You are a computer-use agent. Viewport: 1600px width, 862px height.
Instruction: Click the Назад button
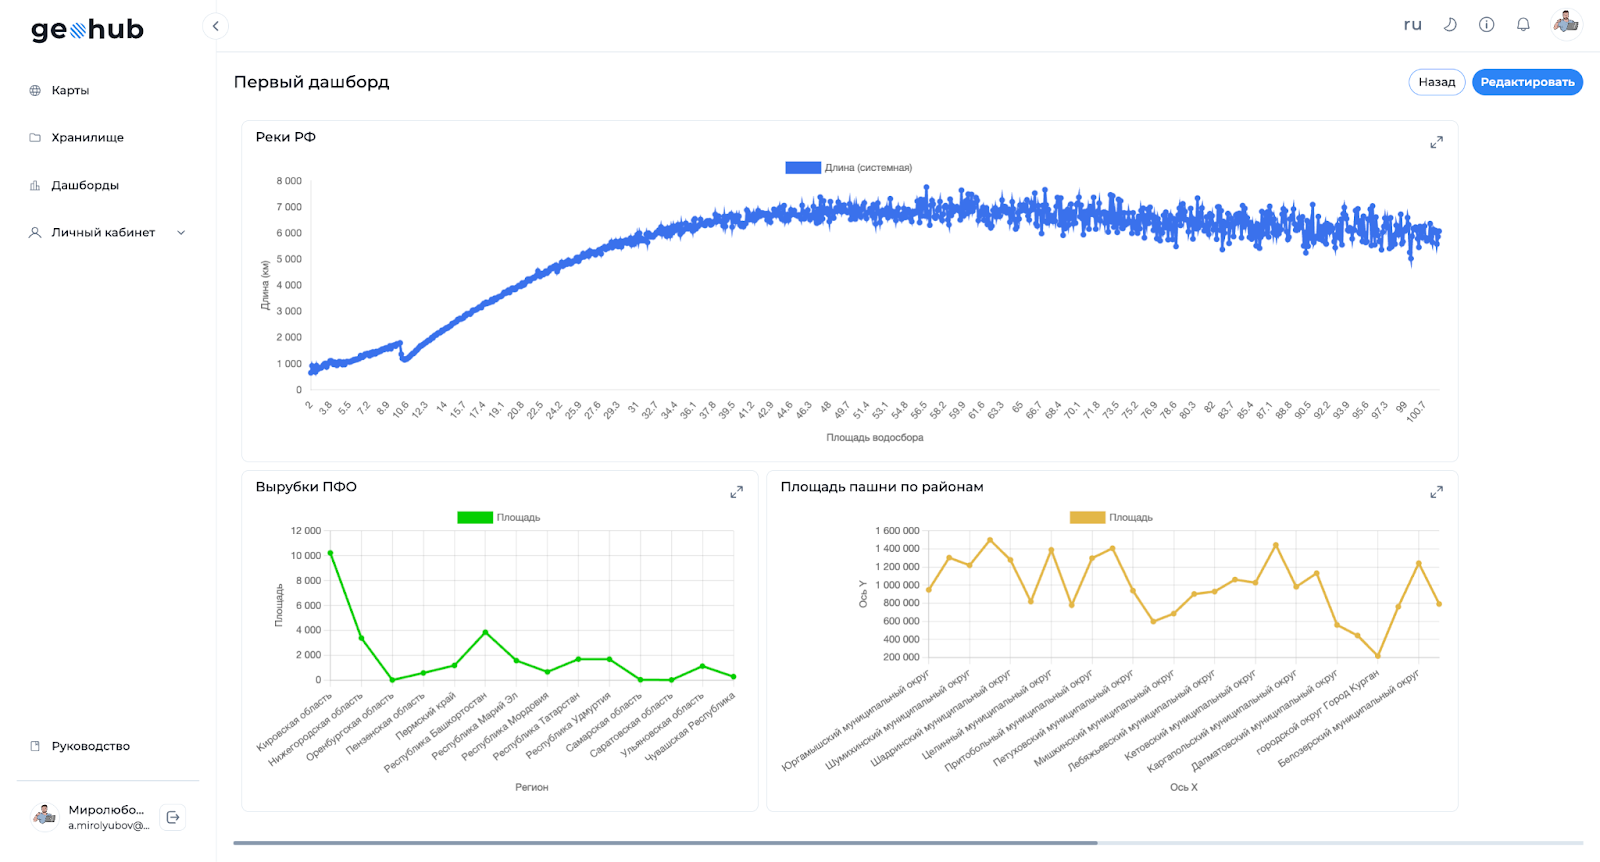click(x=1437, y=82)
